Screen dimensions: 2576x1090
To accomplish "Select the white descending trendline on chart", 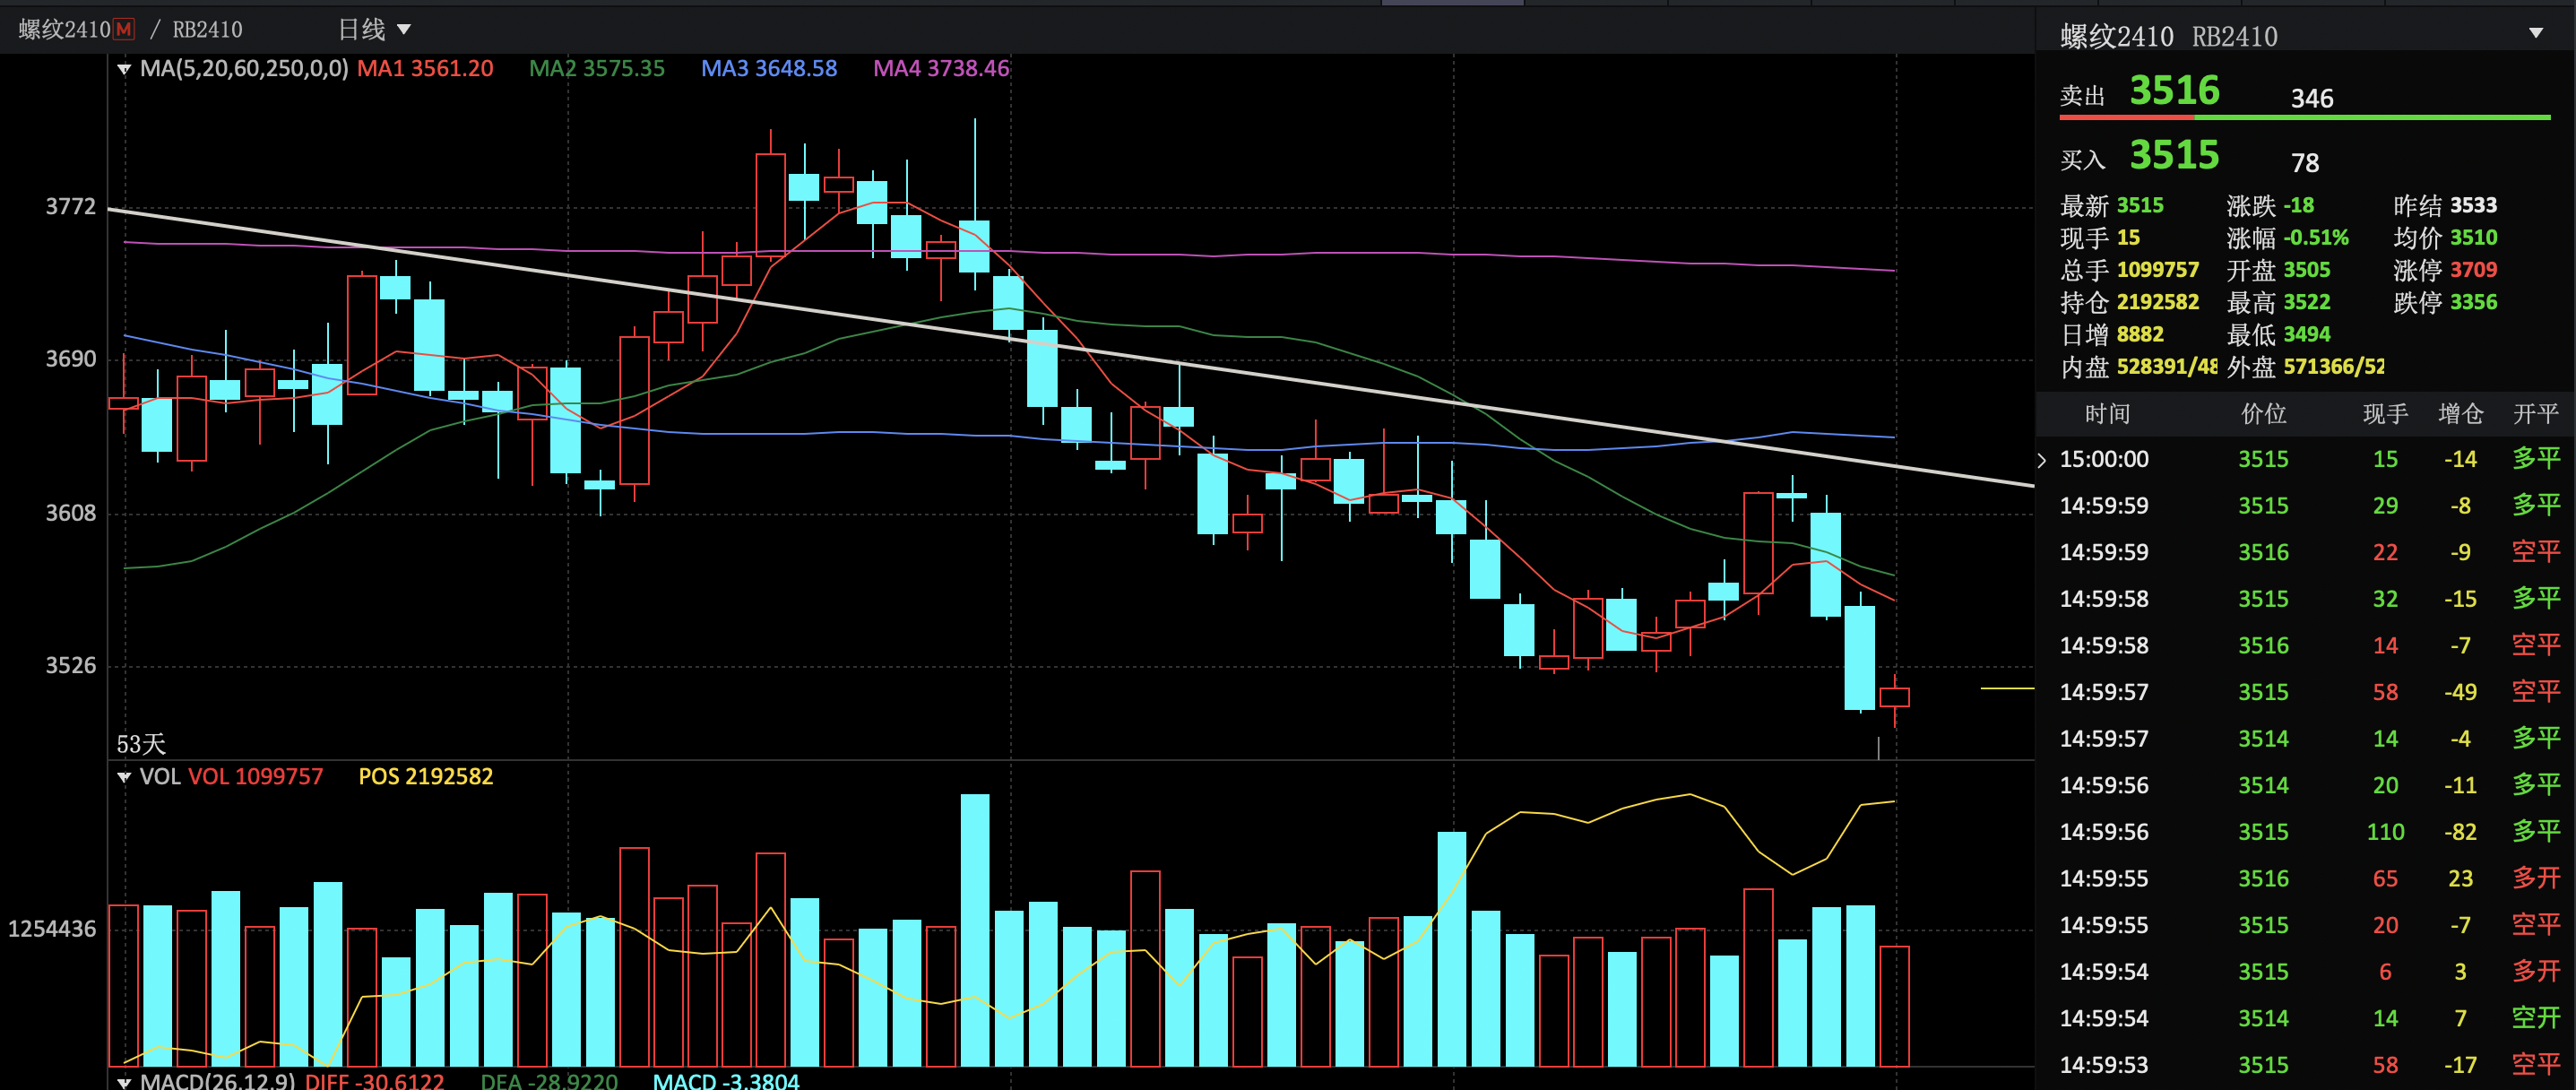I will click(x=1070, y=347).
